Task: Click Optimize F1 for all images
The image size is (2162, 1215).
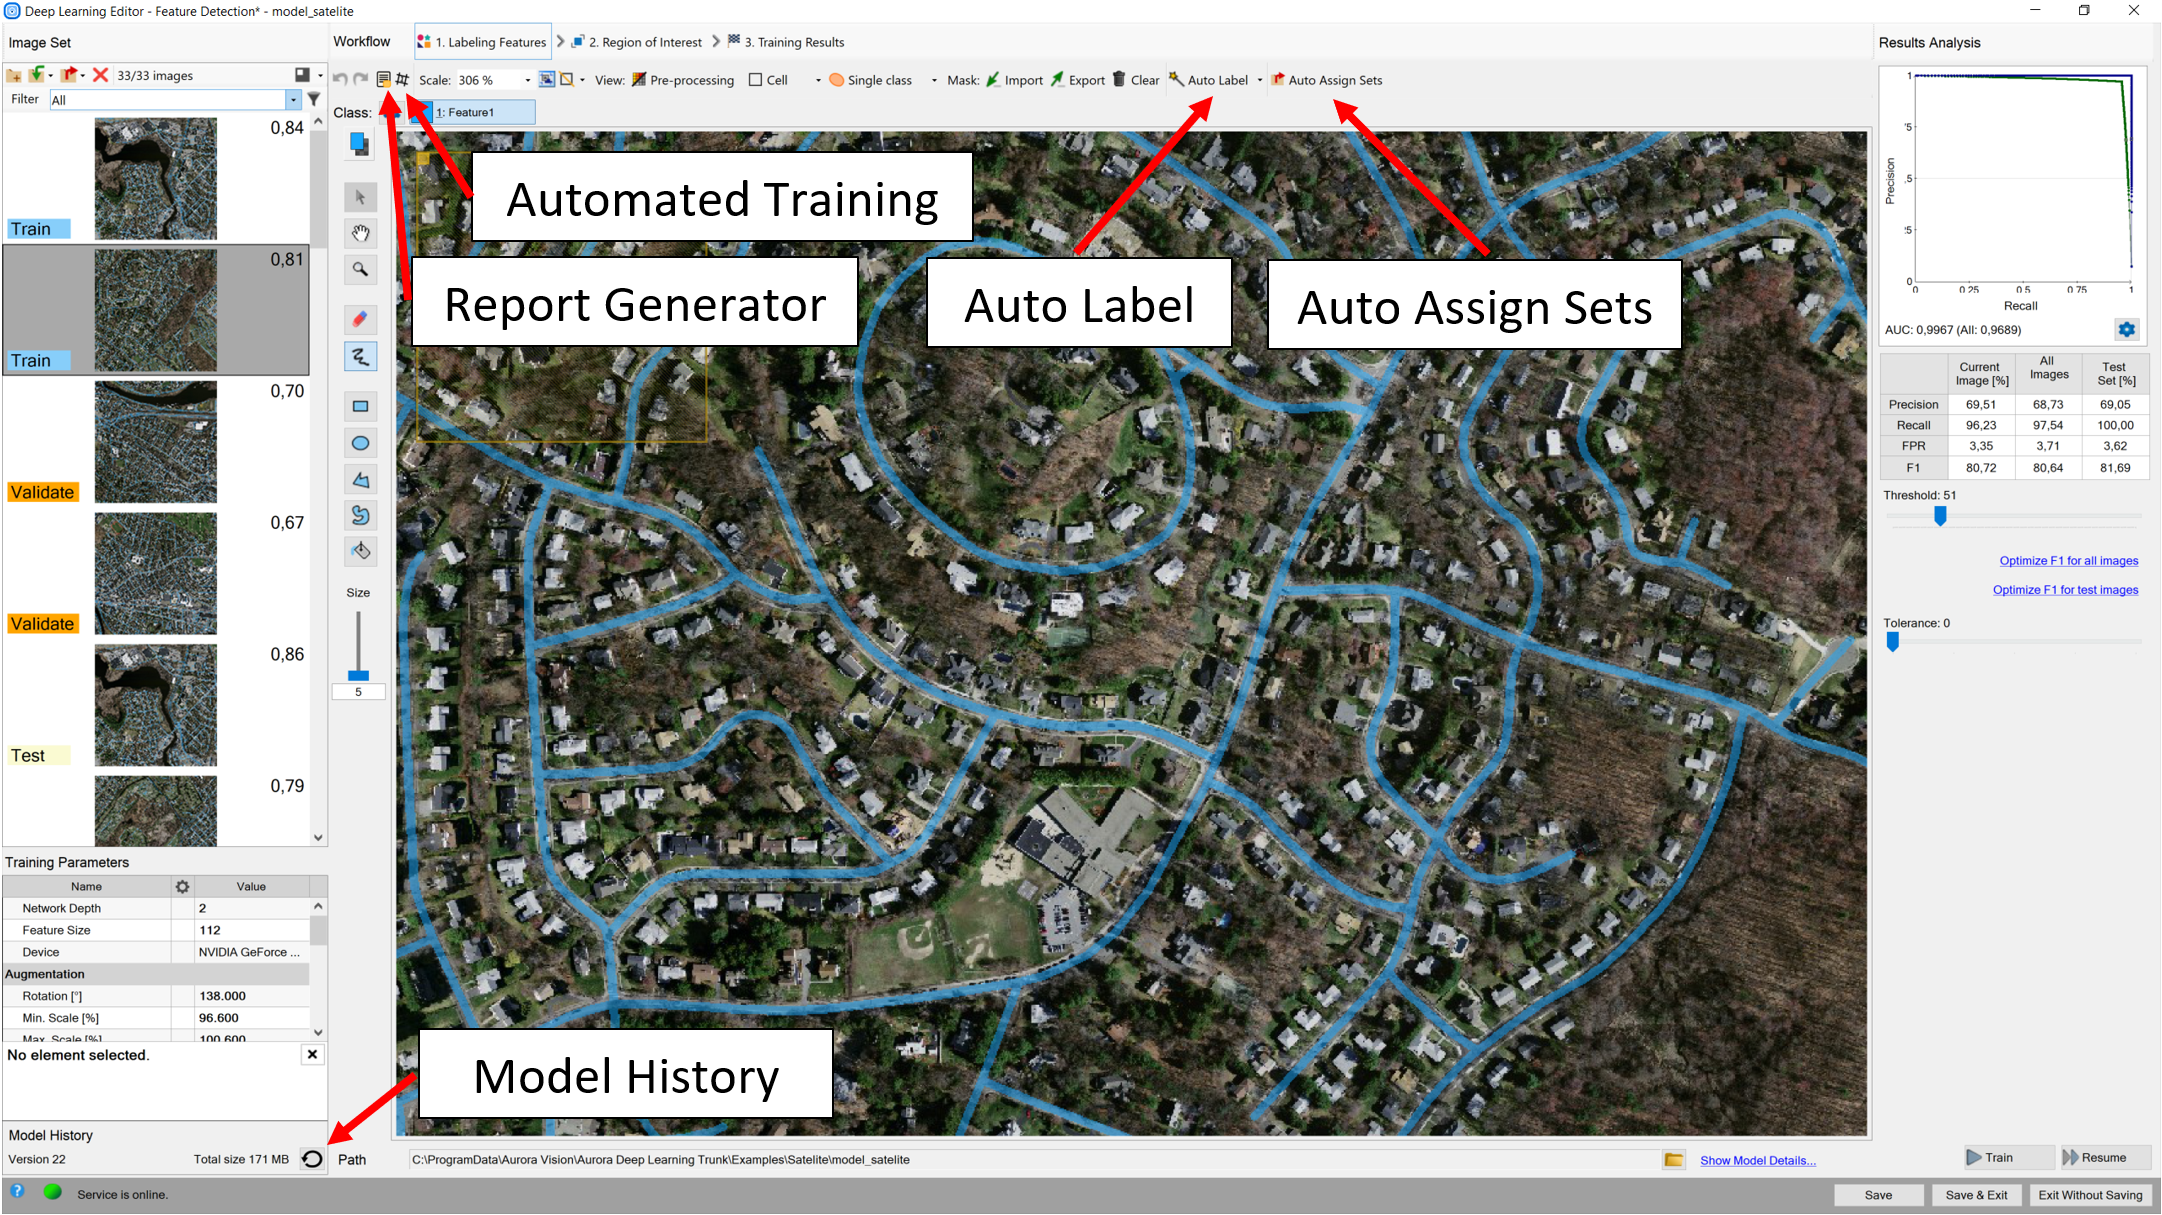Action: pyautogui.click(x=2068, y=561)
